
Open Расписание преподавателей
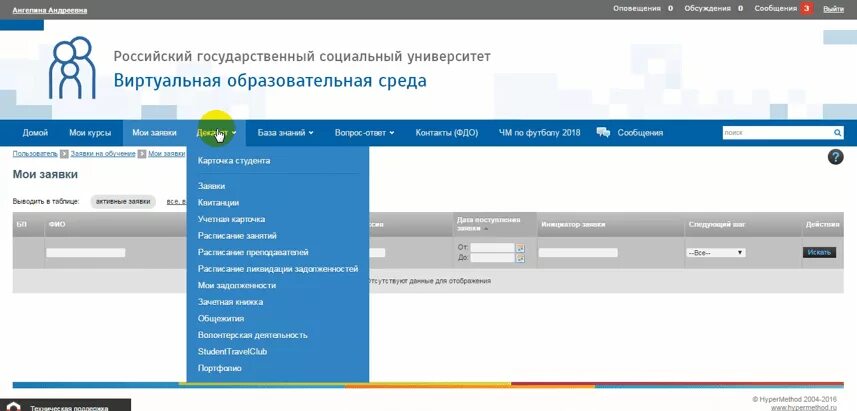(253, 253)
